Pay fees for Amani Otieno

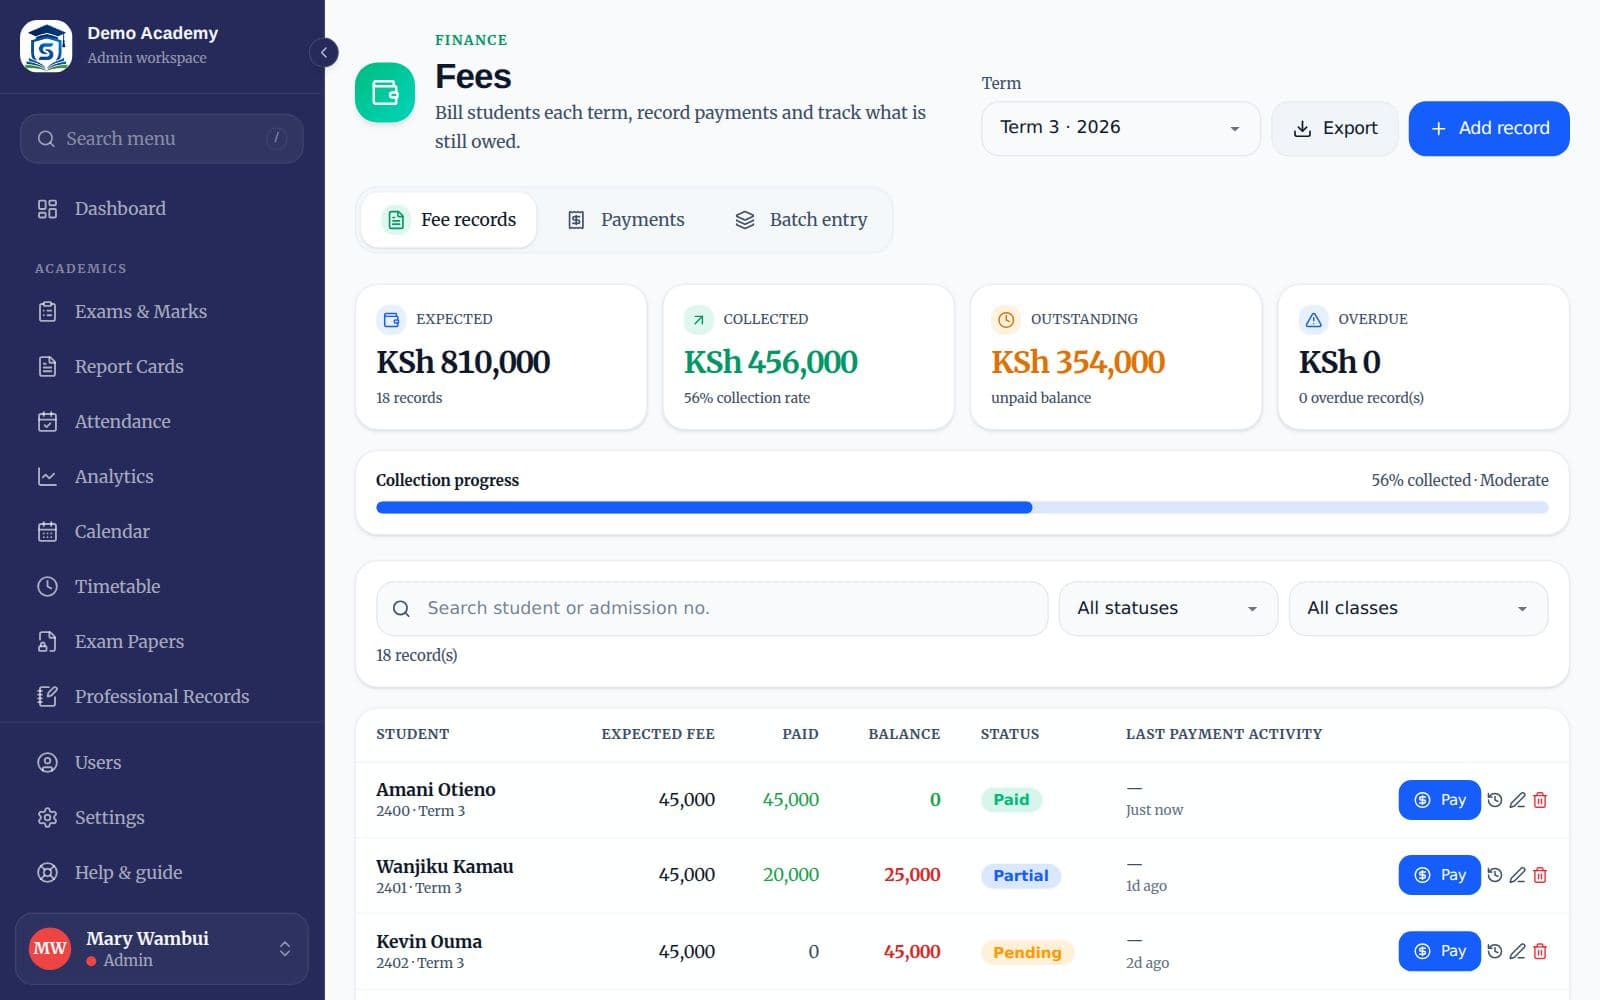(1439, 800)
